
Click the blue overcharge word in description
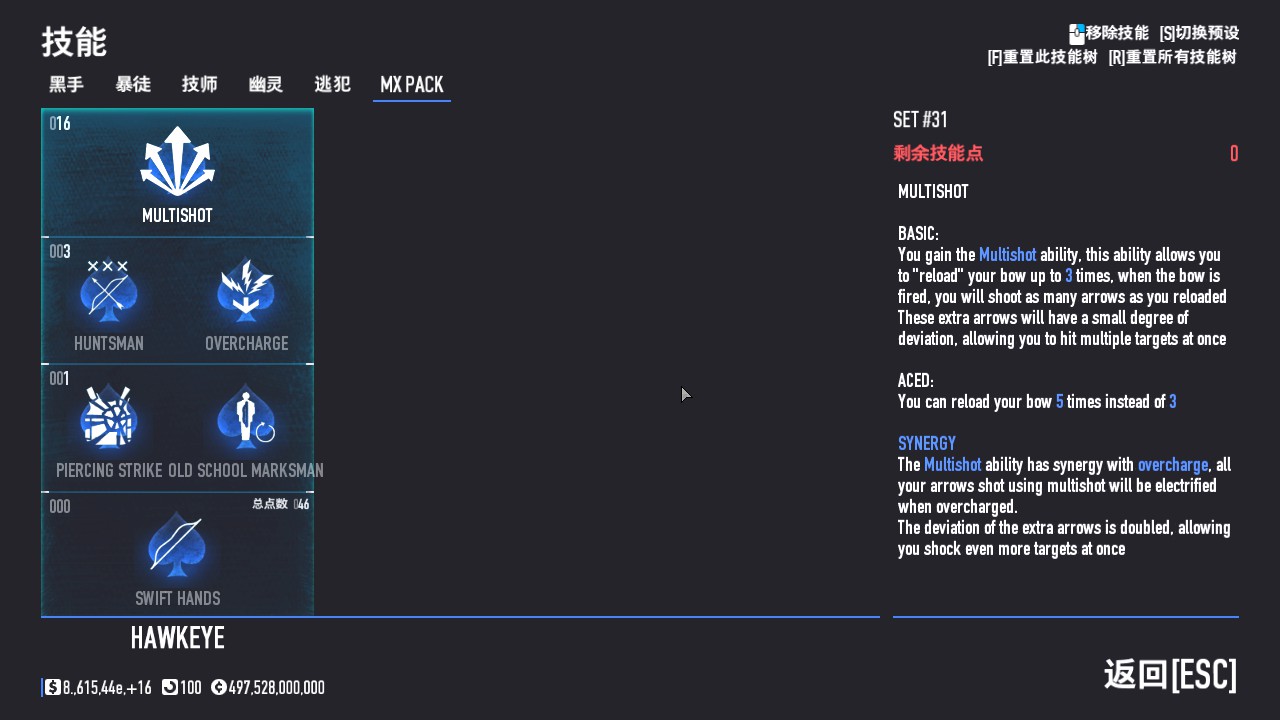coord(1173,465)
